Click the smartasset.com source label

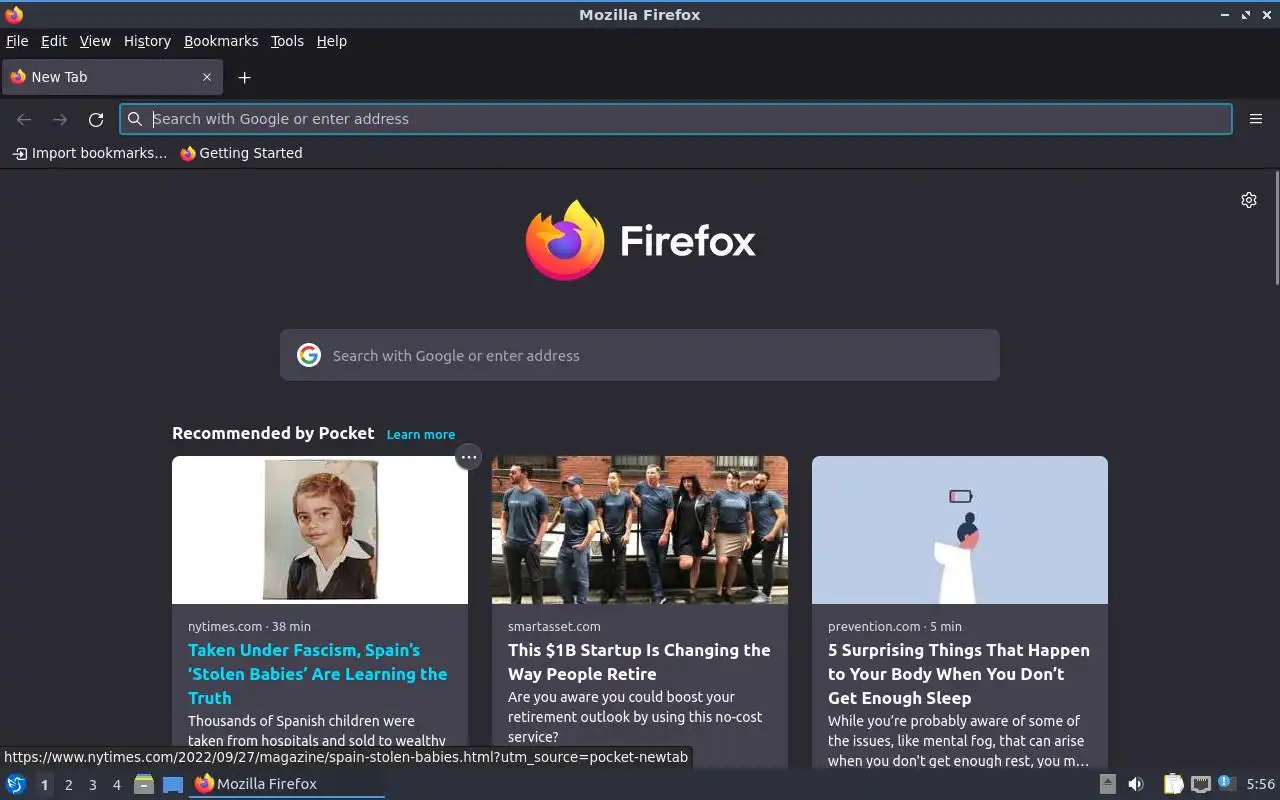[554, 626]
